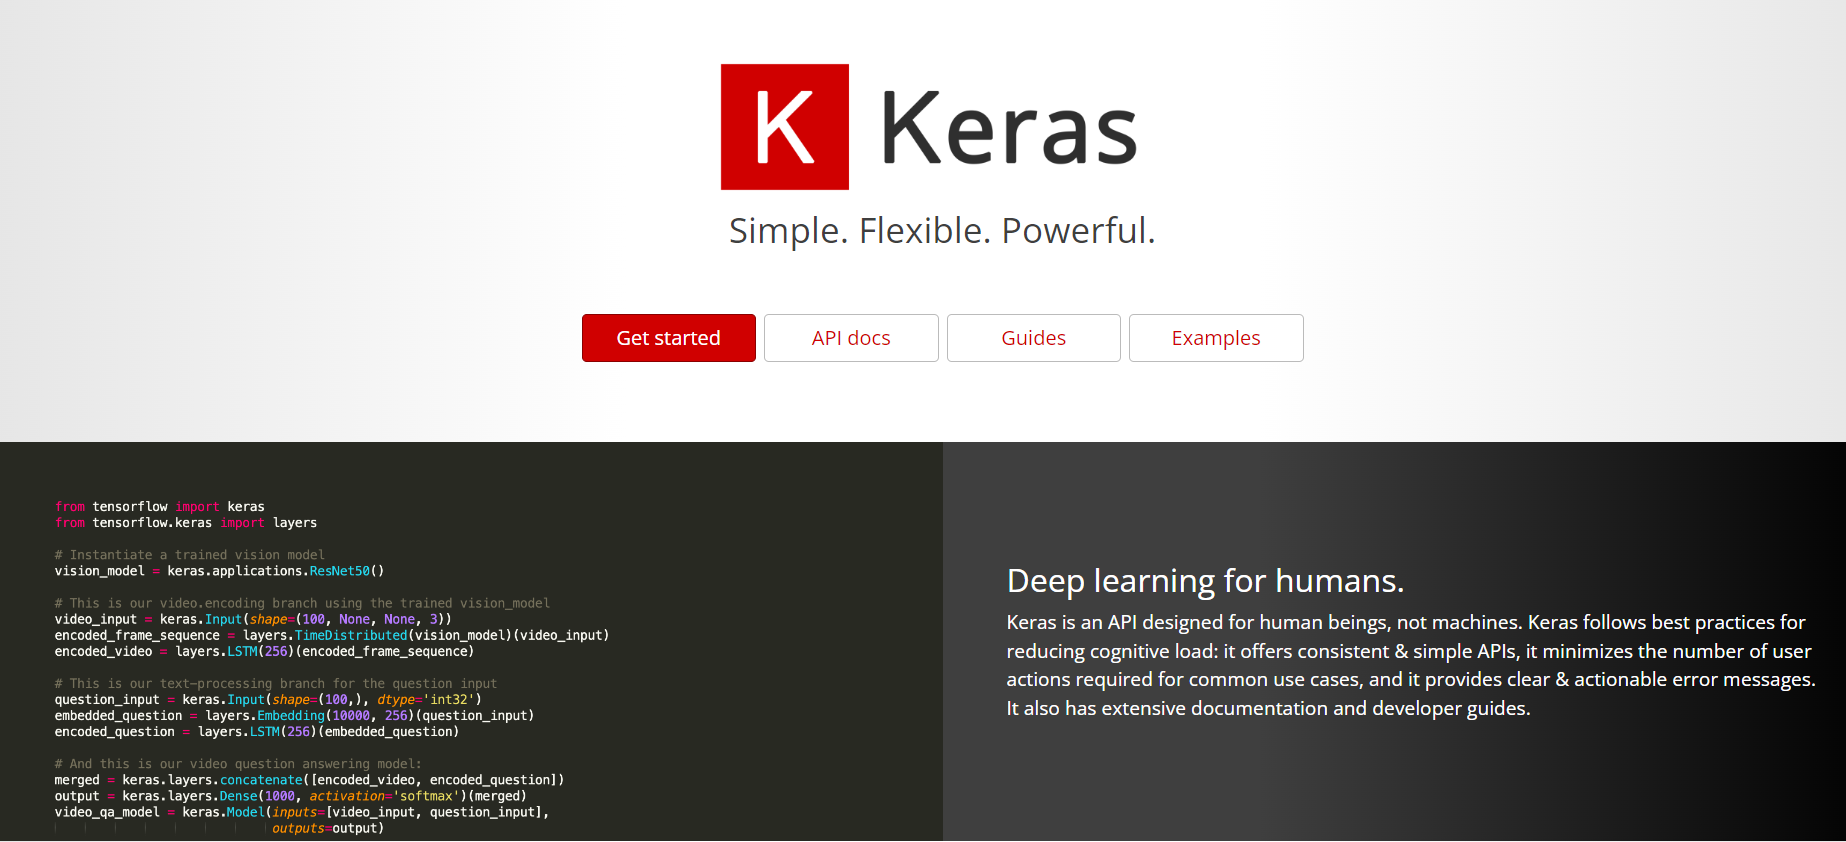
Task: Click the encoded_video LSTM(256) line
Action: pyautogui.click(x=264, y=651)
